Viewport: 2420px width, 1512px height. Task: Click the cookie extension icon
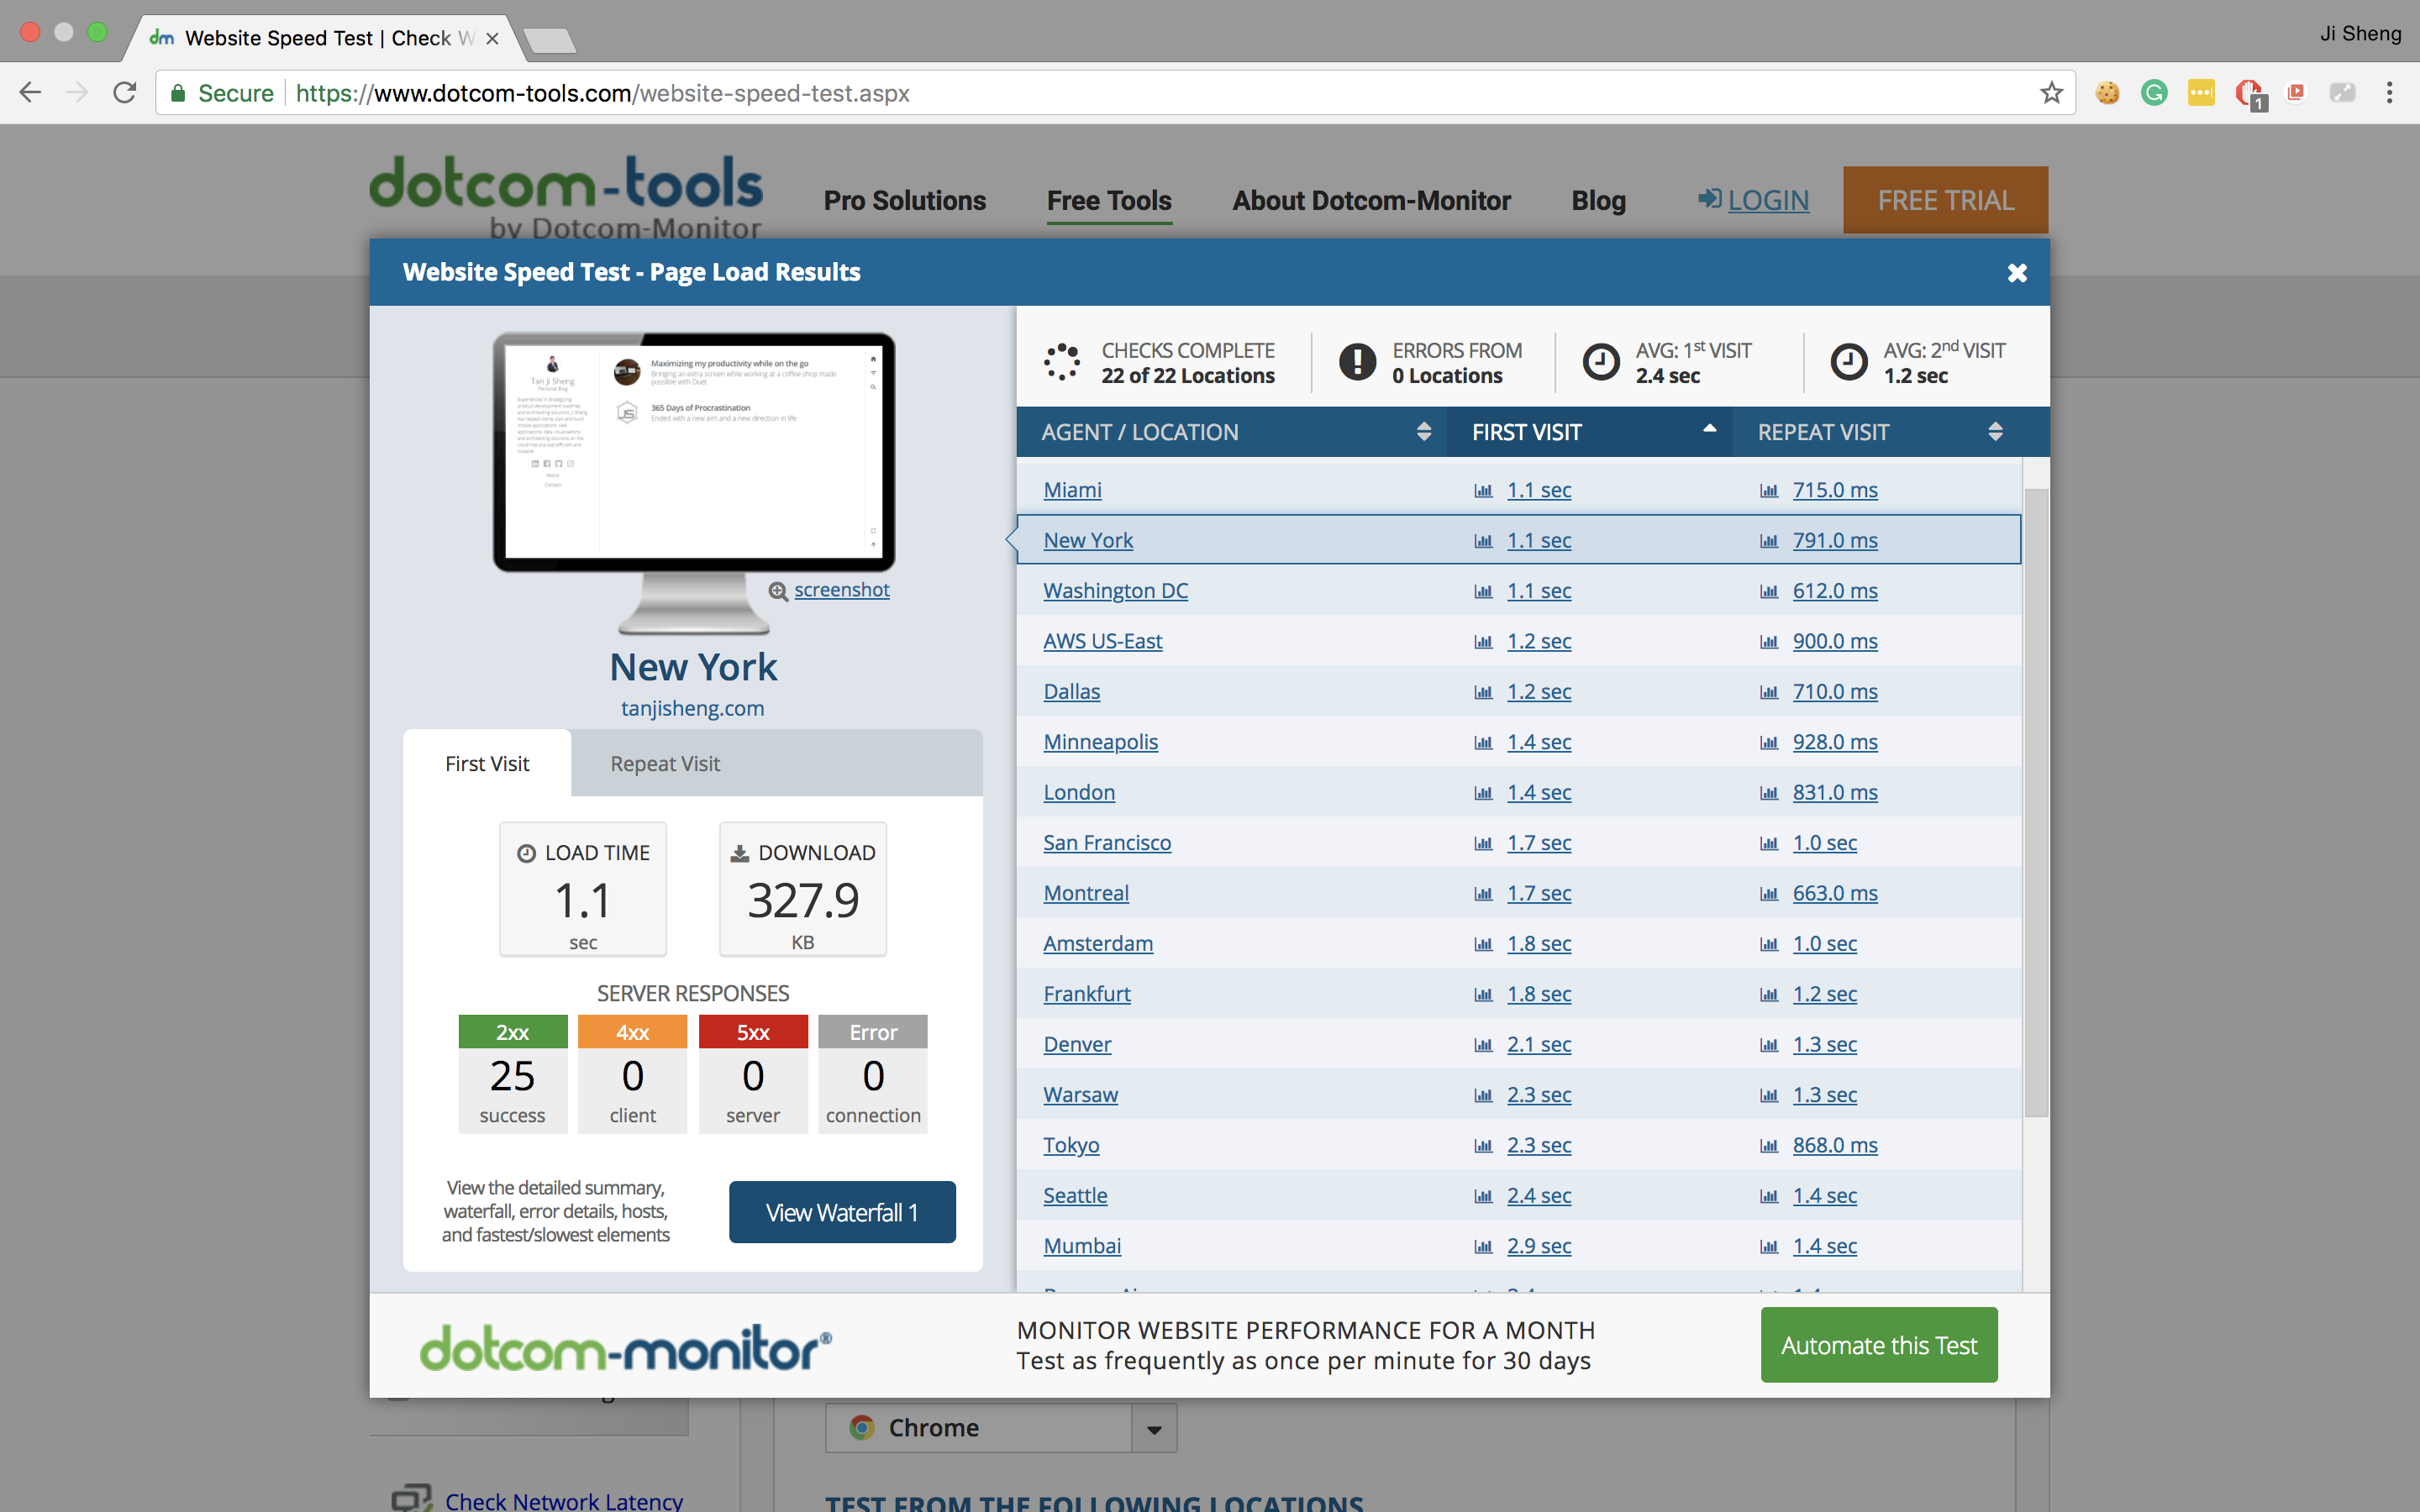[x=2107, y=93]
